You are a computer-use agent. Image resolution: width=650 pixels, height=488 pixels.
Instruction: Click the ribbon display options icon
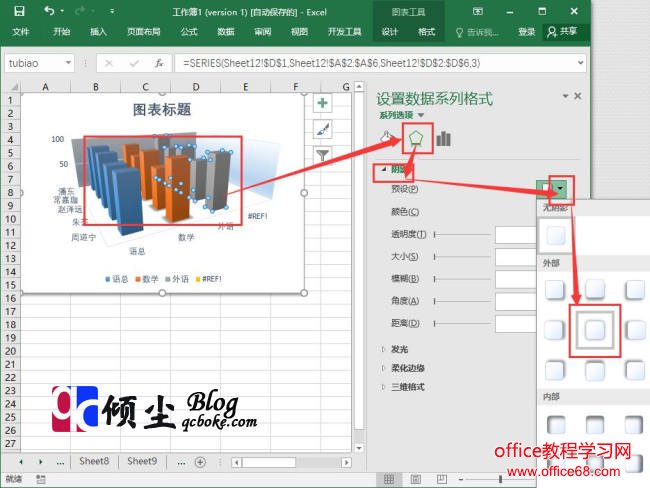478,12
